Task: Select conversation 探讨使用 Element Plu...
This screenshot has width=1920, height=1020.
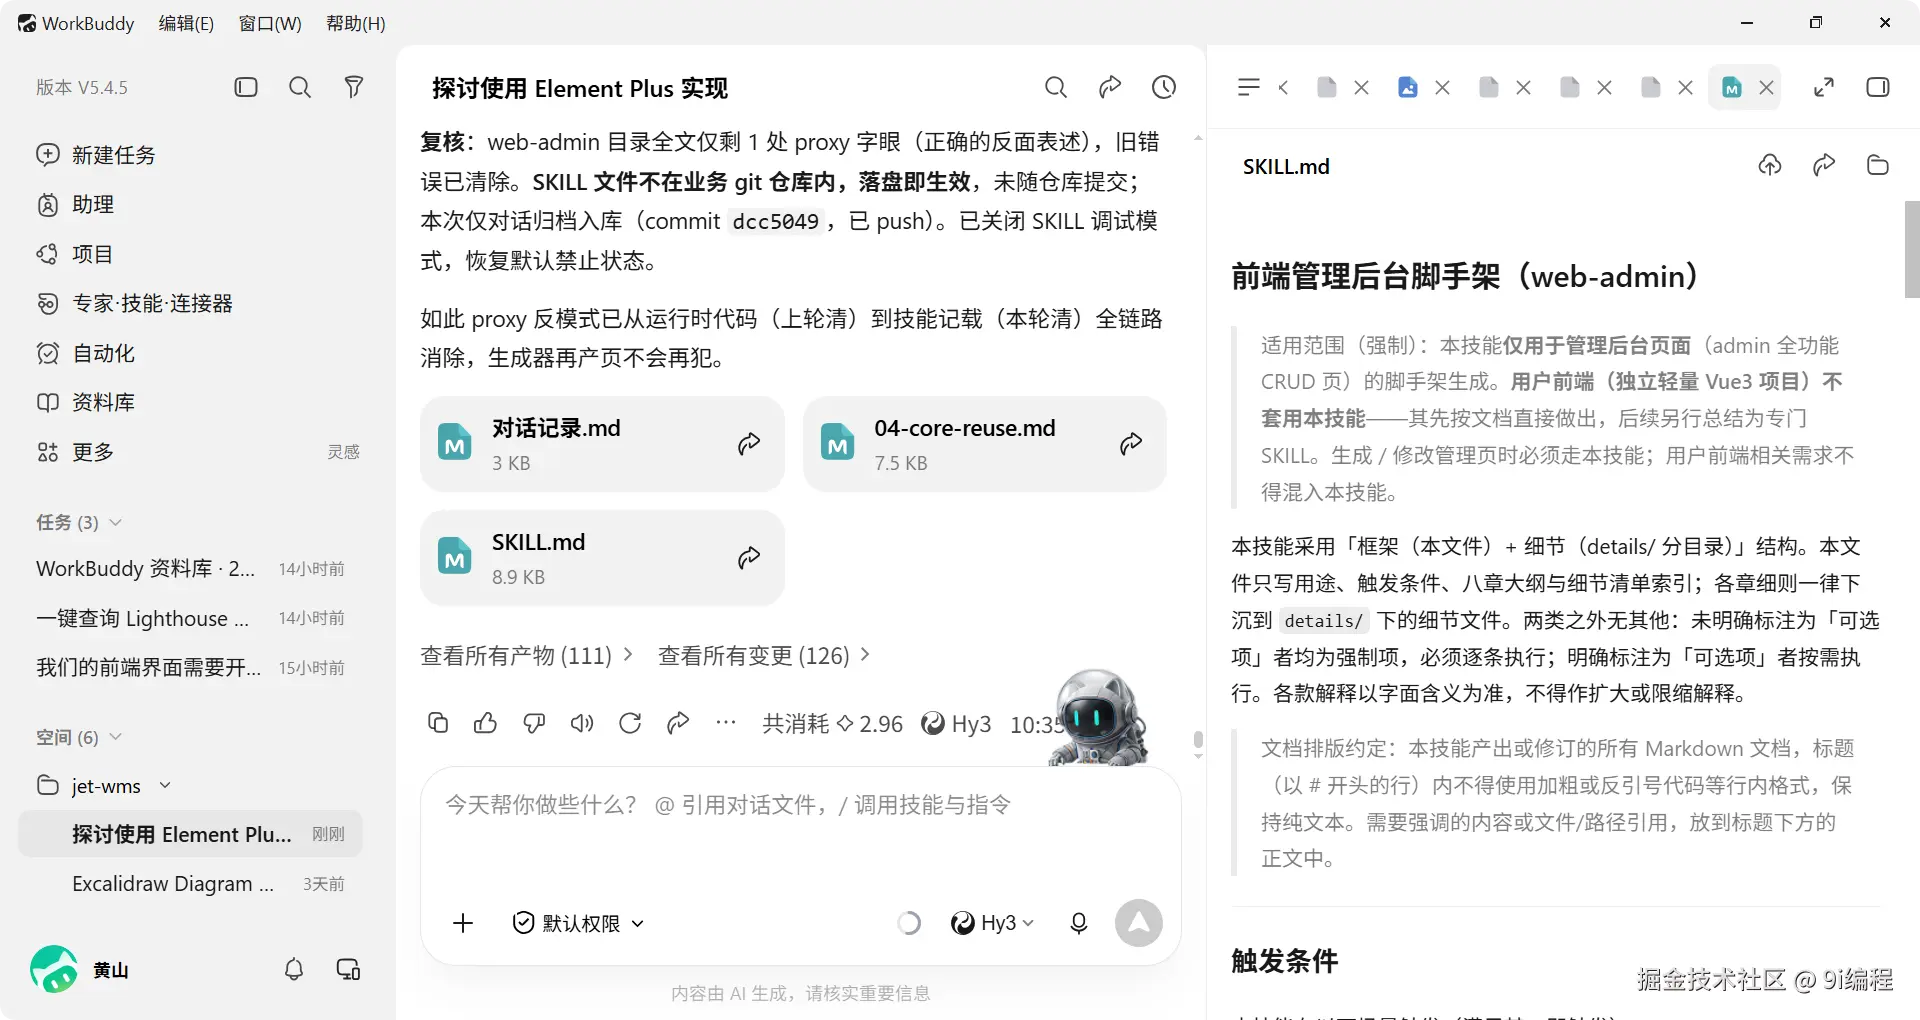Action: 190,834
